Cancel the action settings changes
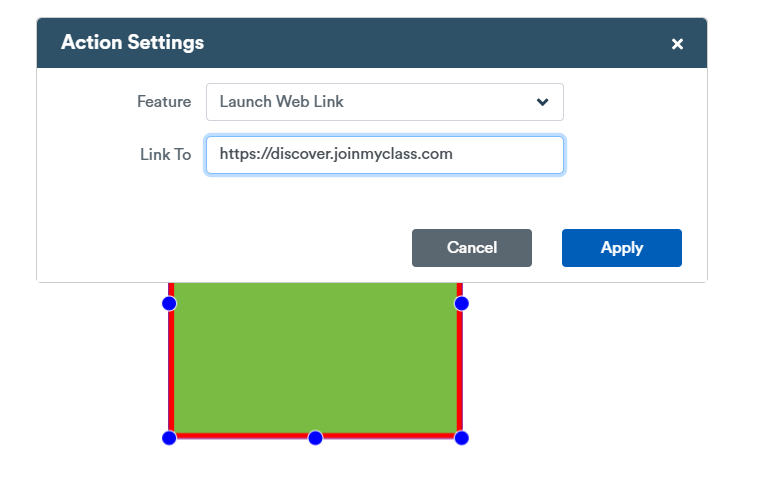 pos(471,248)
